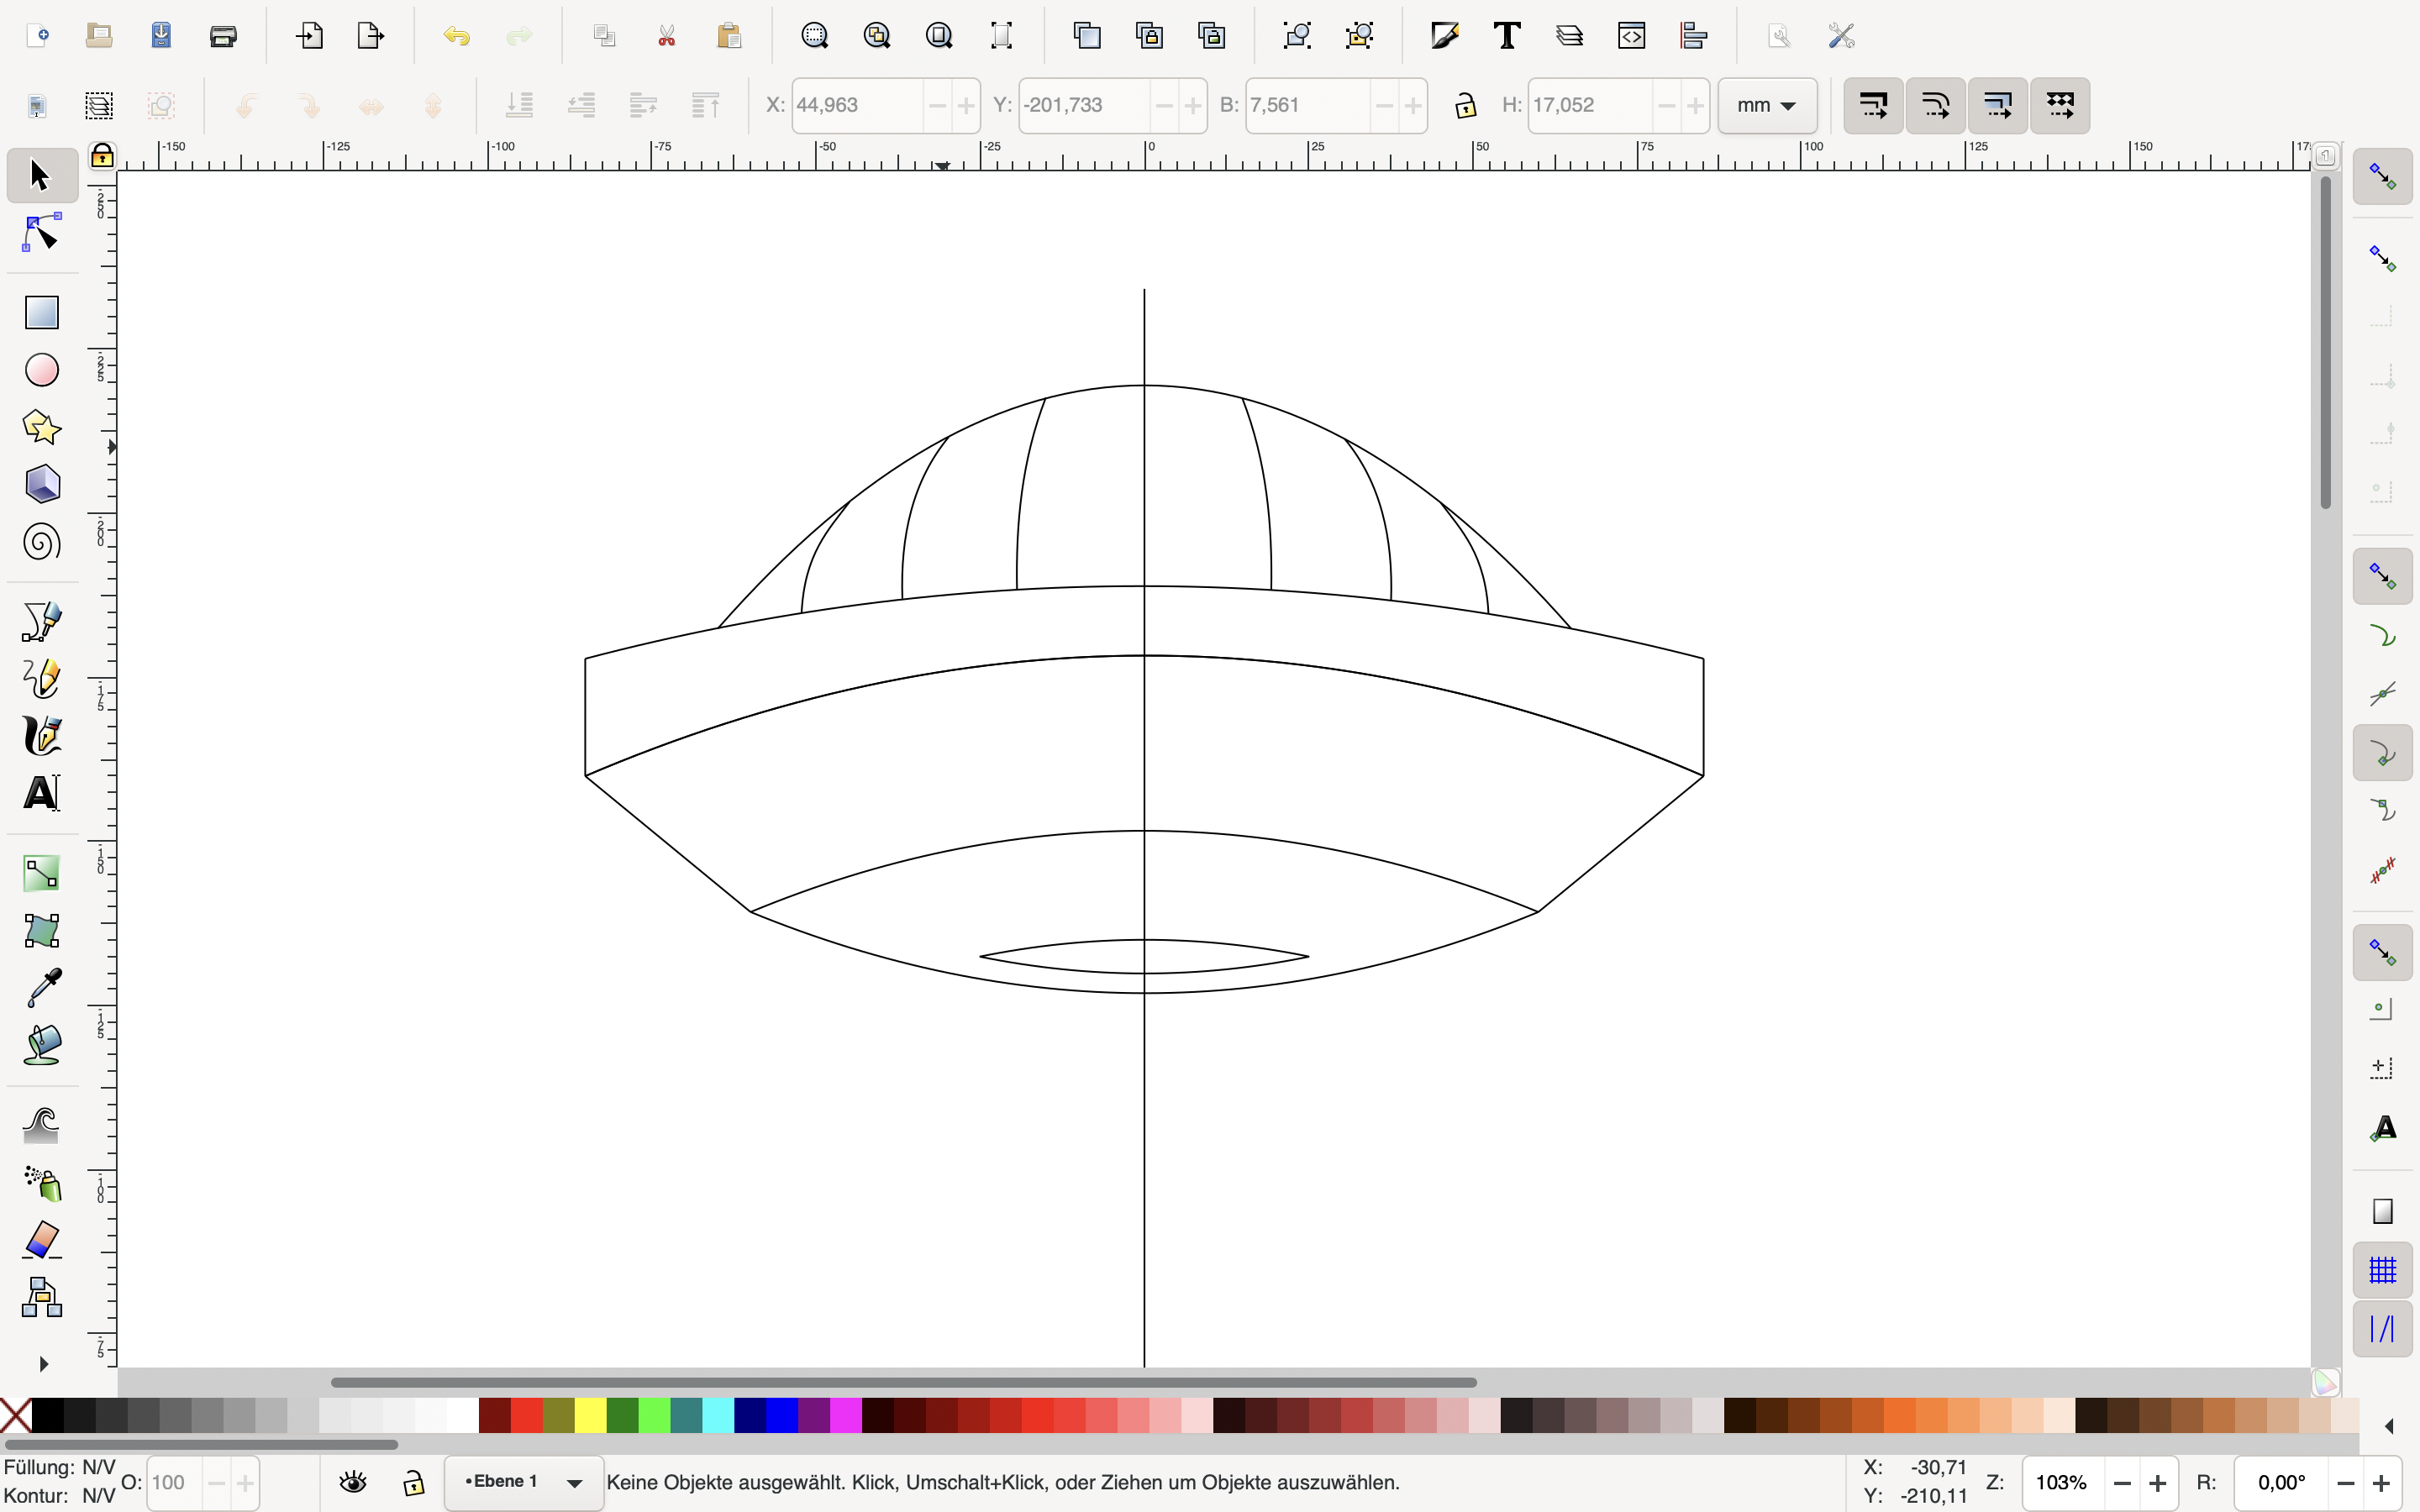Click the Print document icon
2420x1512 pixels.
pos(223,36)
